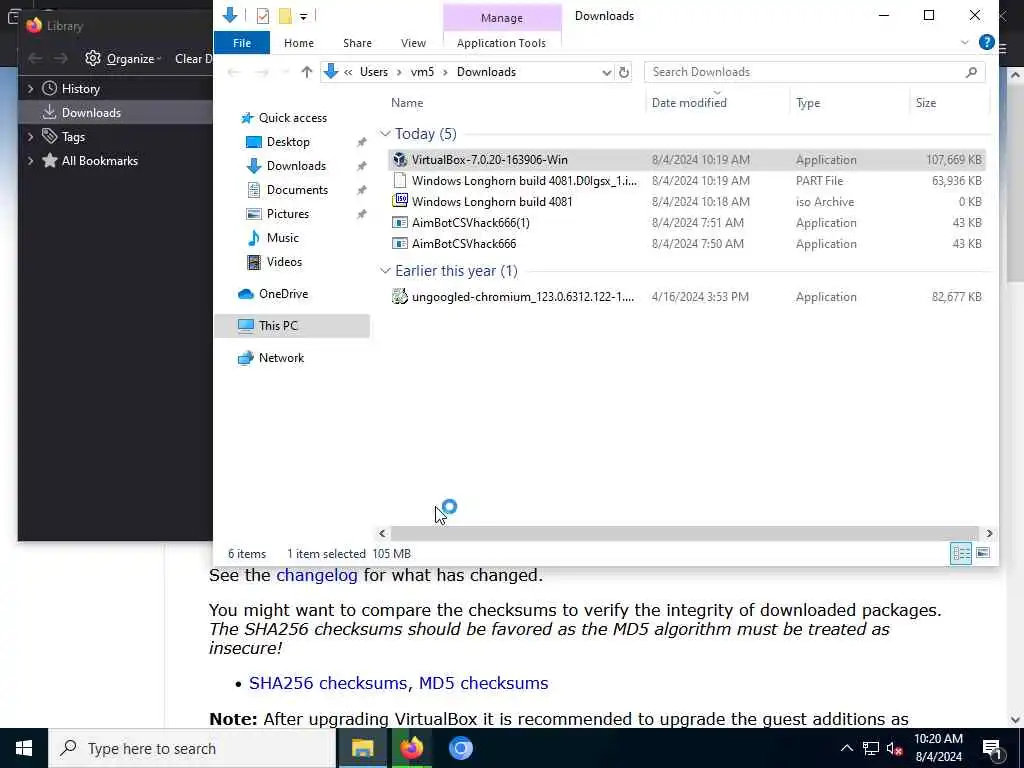
Task: Open the File tab in Explorer ribbon
Action: pos(242,43)
